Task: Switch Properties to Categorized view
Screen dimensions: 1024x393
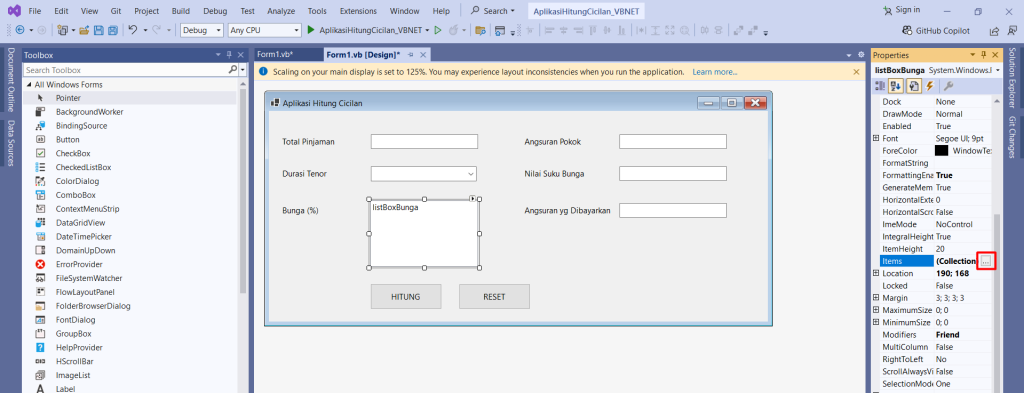Action: [880, 86]
